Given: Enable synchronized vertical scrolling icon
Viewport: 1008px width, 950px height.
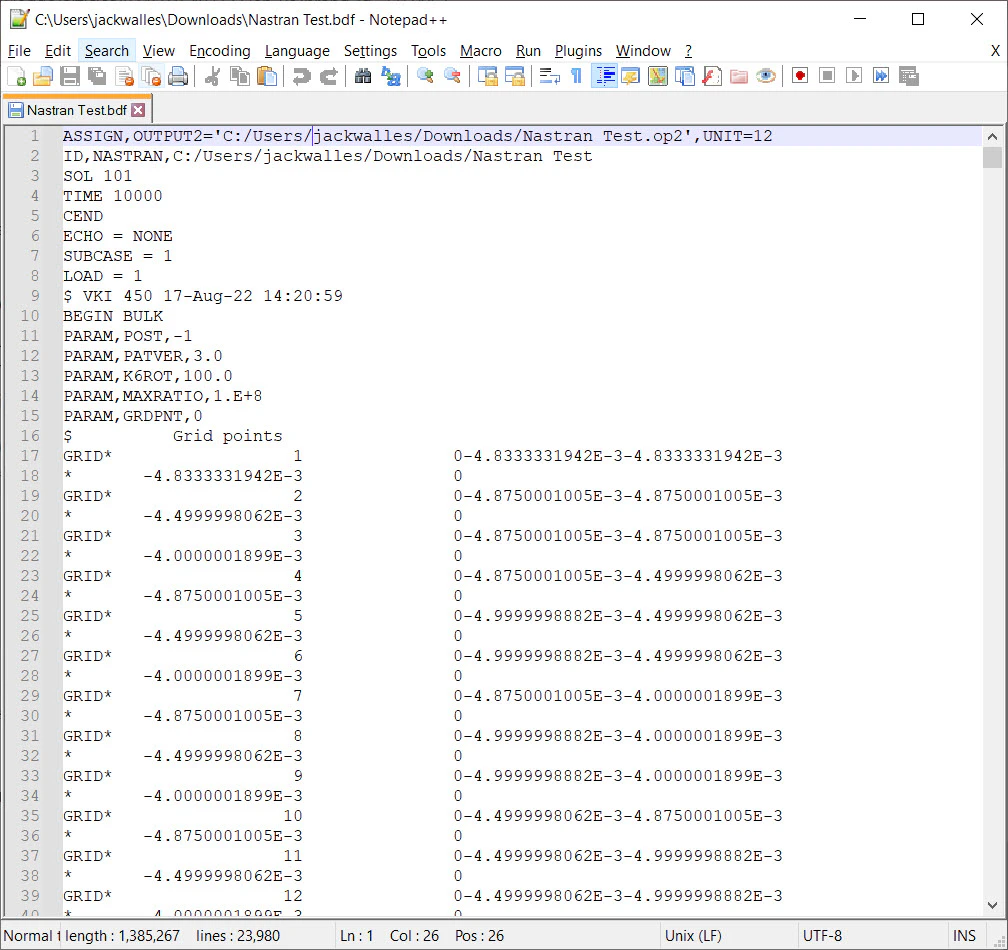Looking at the screenshot, I should (x=489, y=76).
